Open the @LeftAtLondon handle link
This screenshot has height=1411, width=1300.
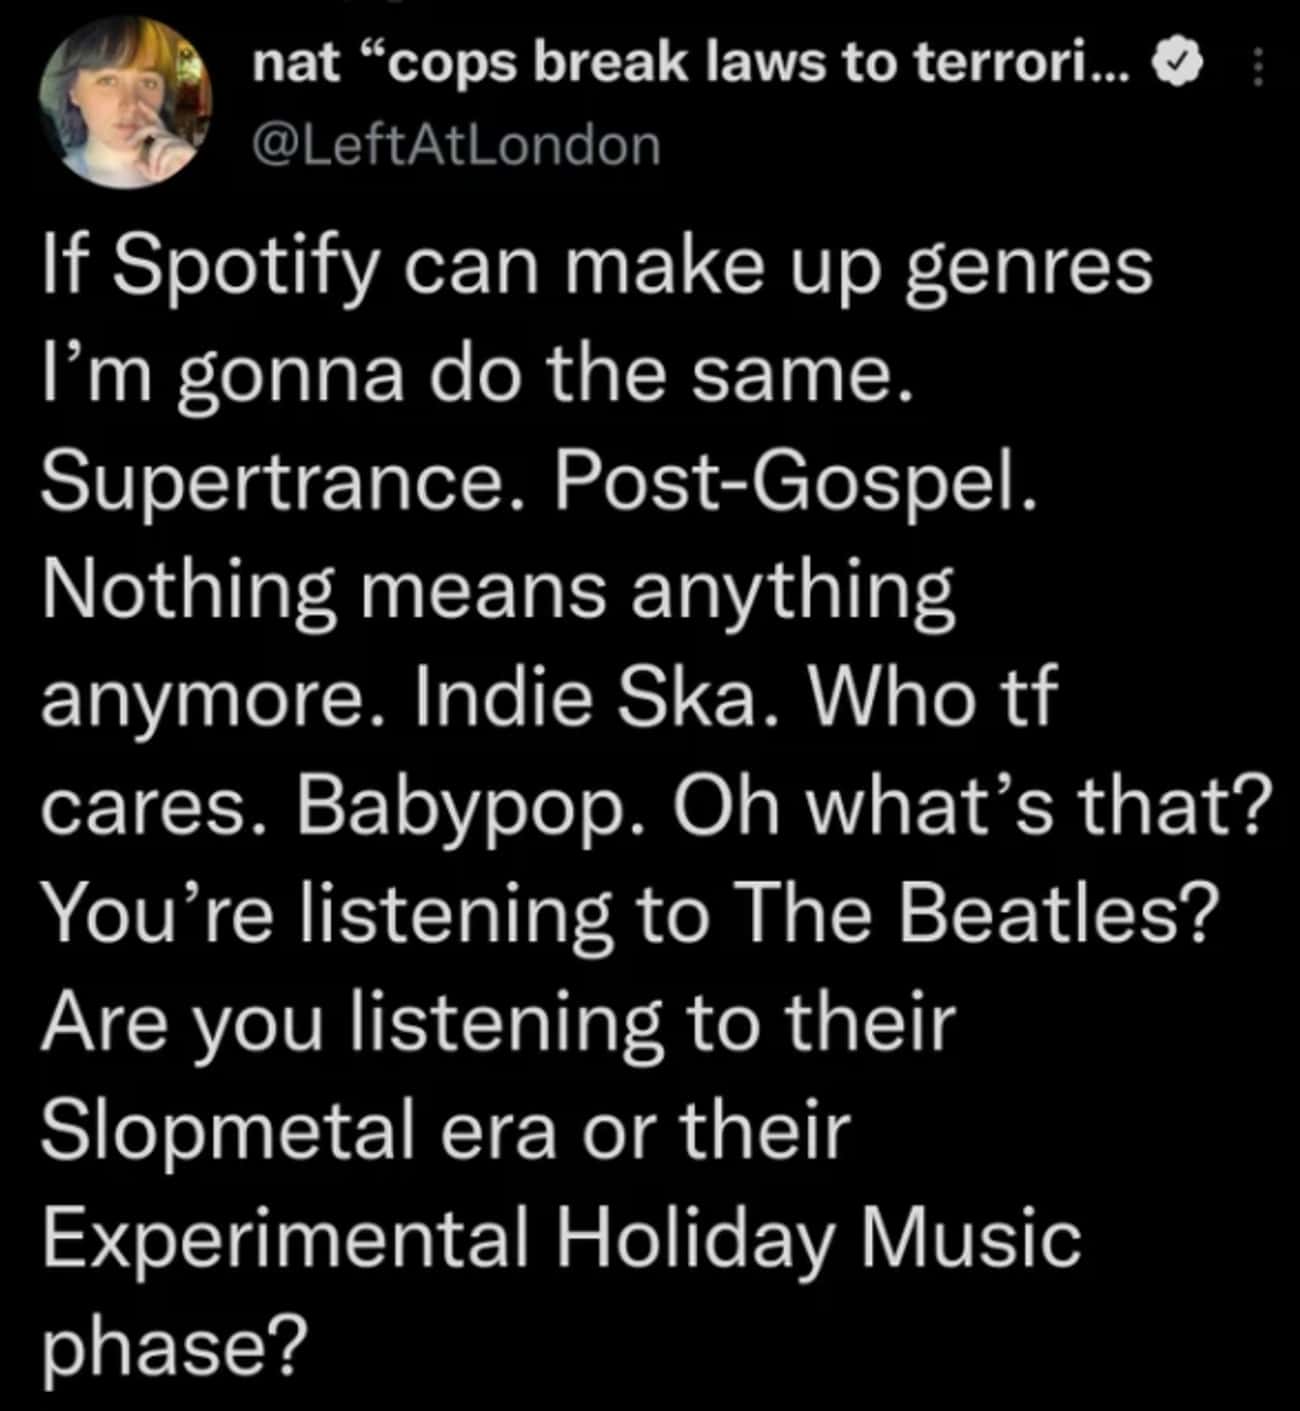457,146
